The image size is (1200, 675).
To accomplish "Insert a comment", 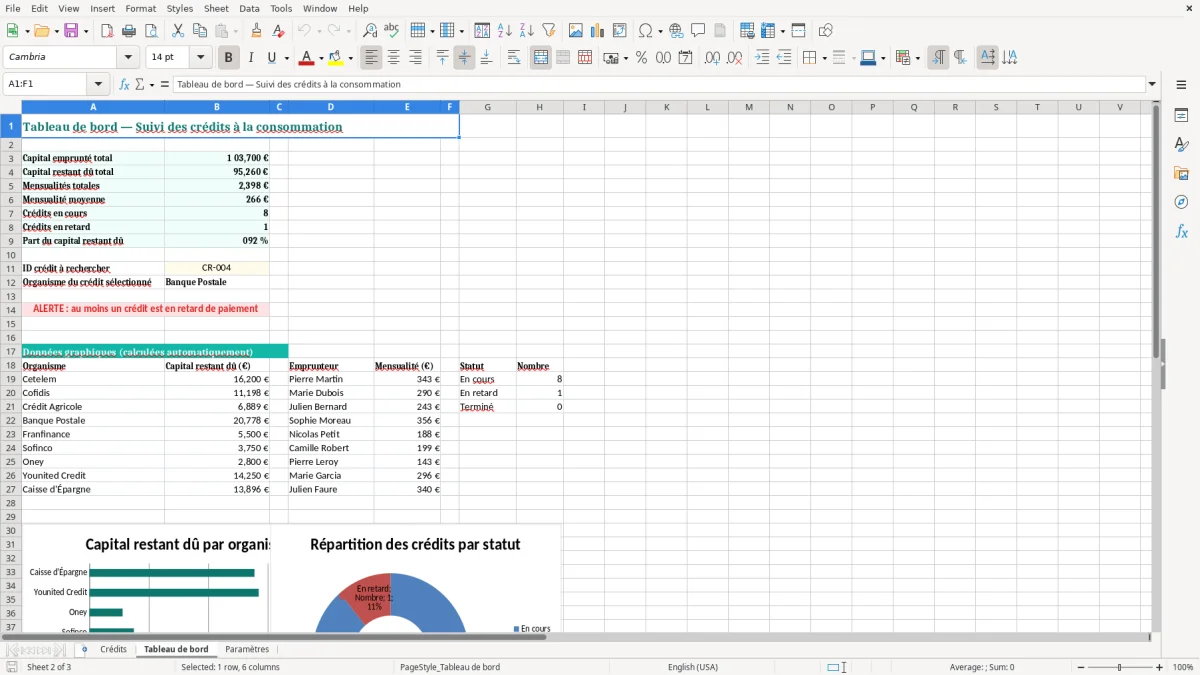I will point(698,31).
